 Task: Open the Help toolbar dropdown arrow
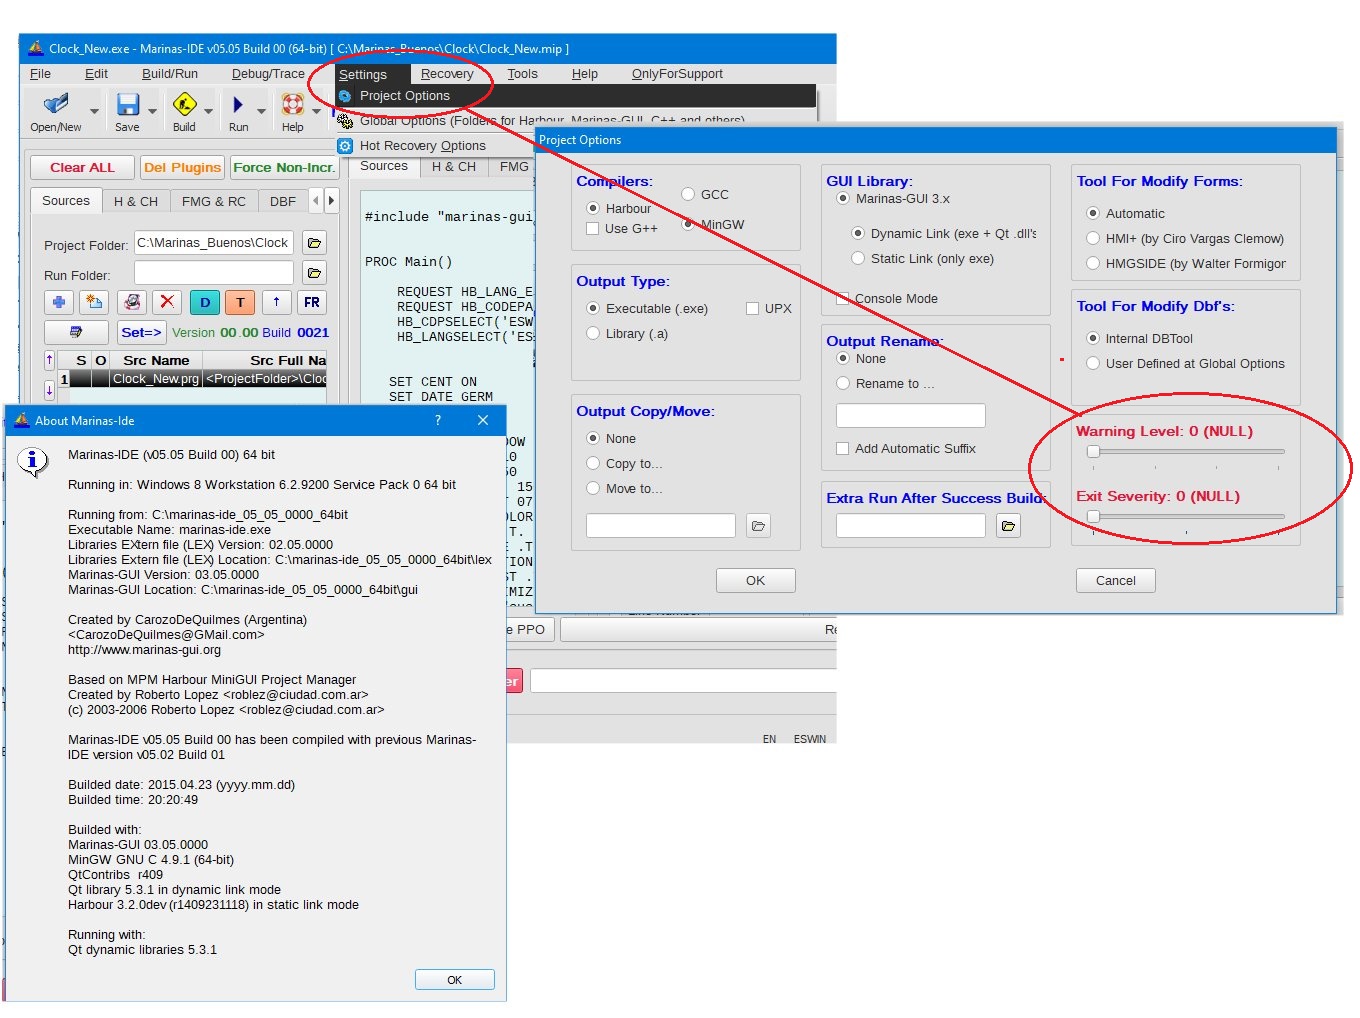coord(317,112)
